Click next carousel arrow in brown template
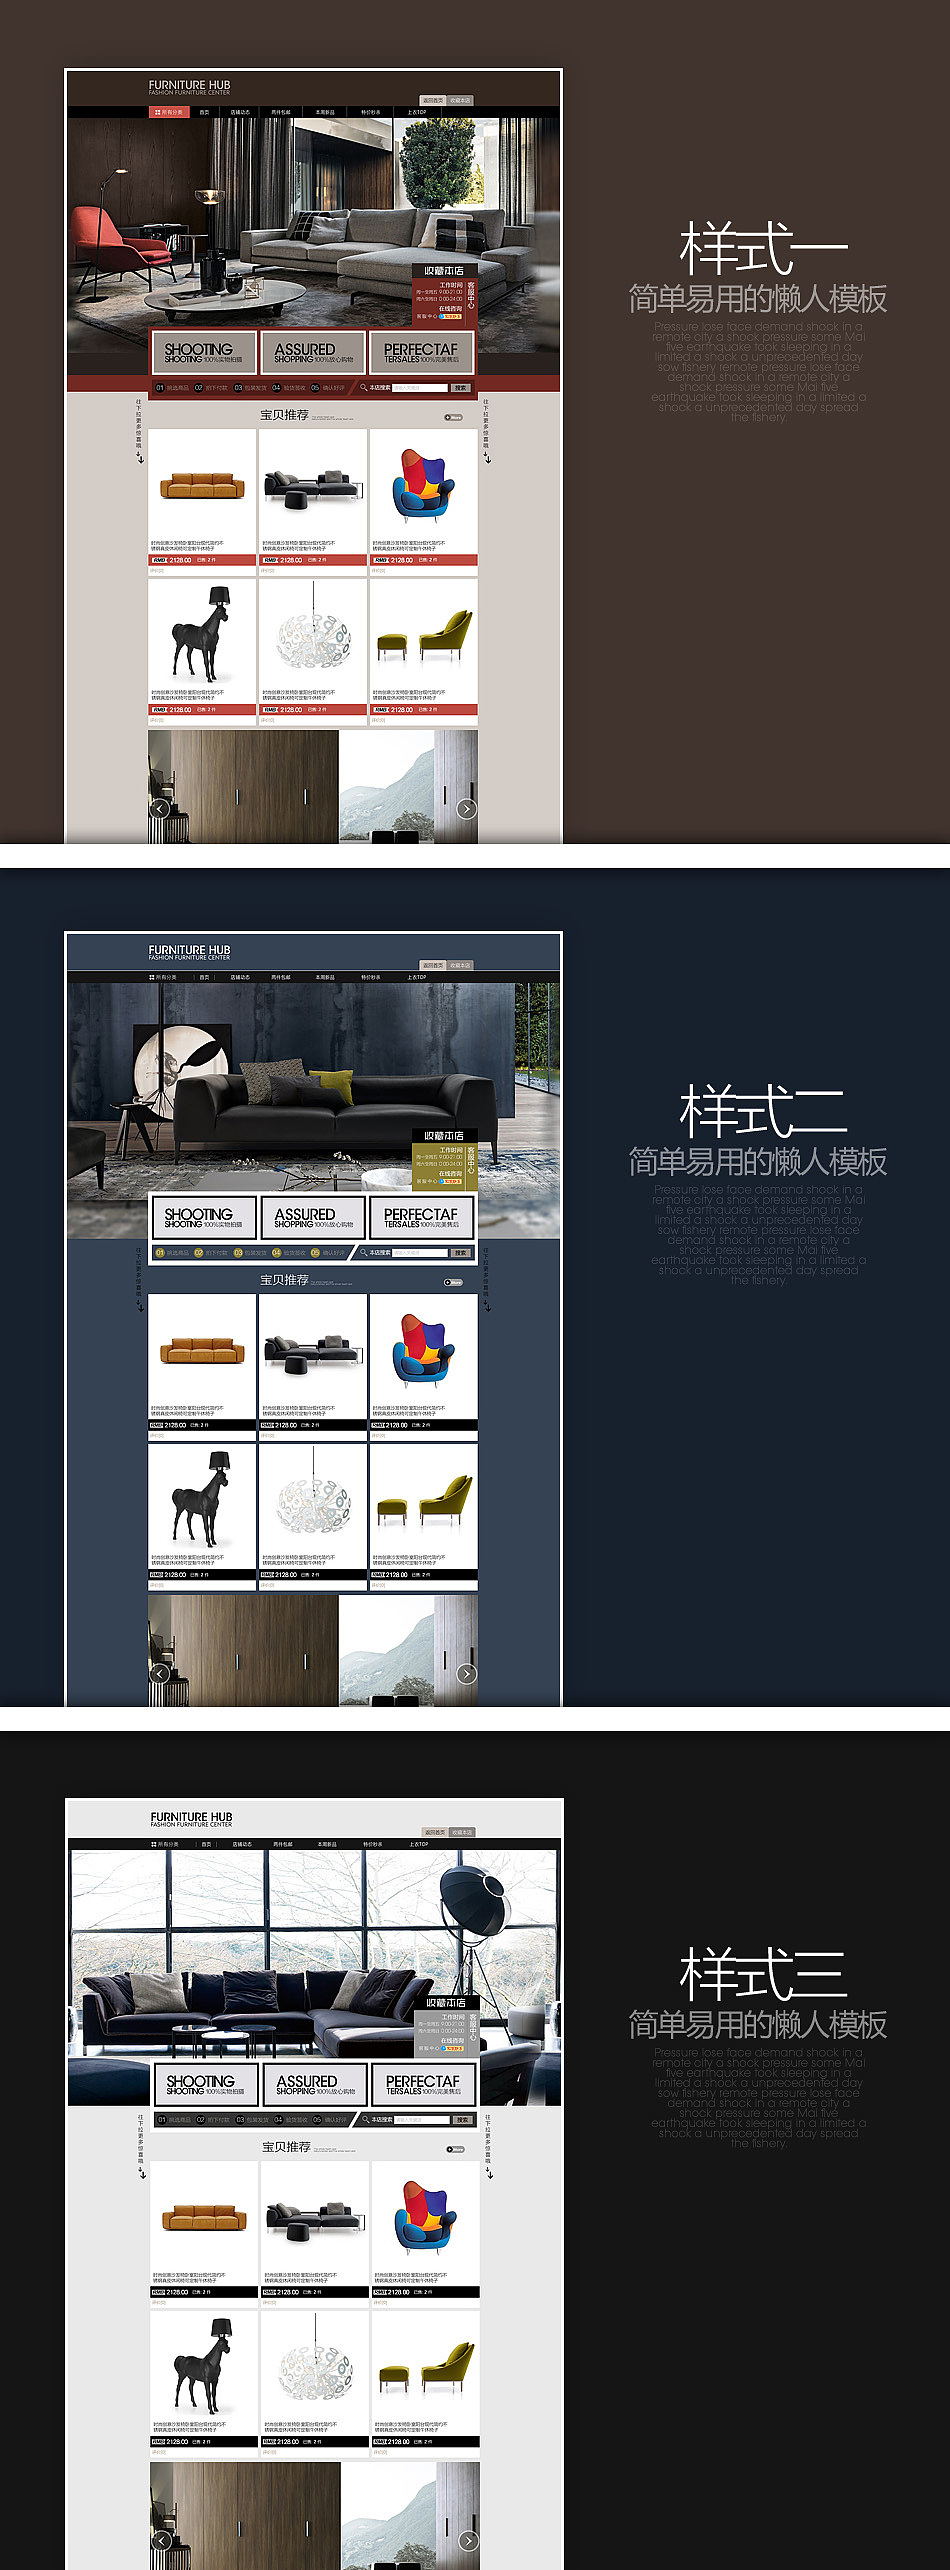This screenshot has height=2570, width=950. (x=467, y=808)
